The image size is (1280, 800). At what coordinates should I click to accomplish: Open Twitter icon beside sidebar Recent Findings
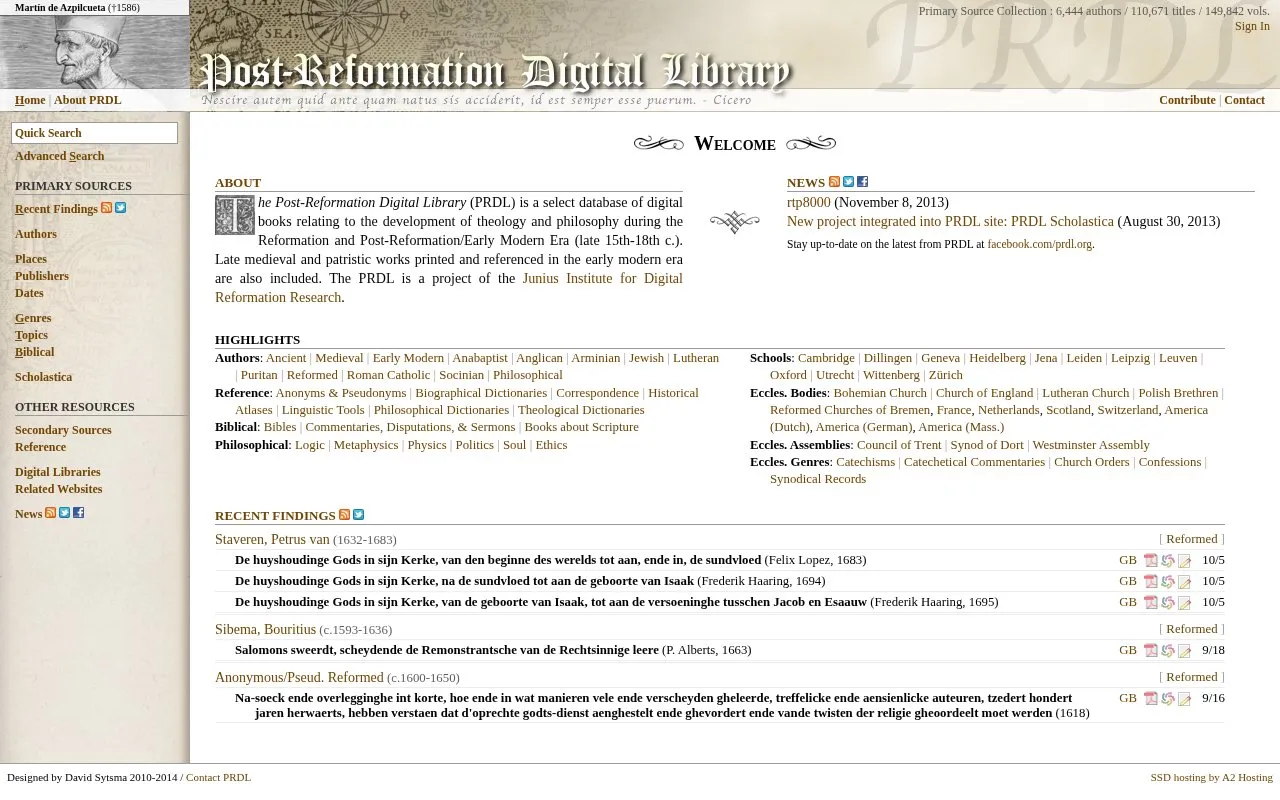click(121, 208)
